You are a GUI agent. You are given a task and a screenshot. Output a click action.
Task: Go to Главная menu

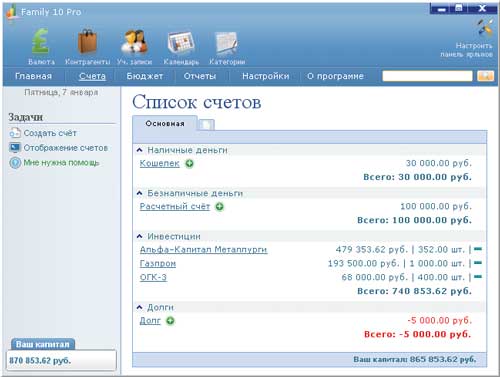pyautogui.click(x=33, y=76)
